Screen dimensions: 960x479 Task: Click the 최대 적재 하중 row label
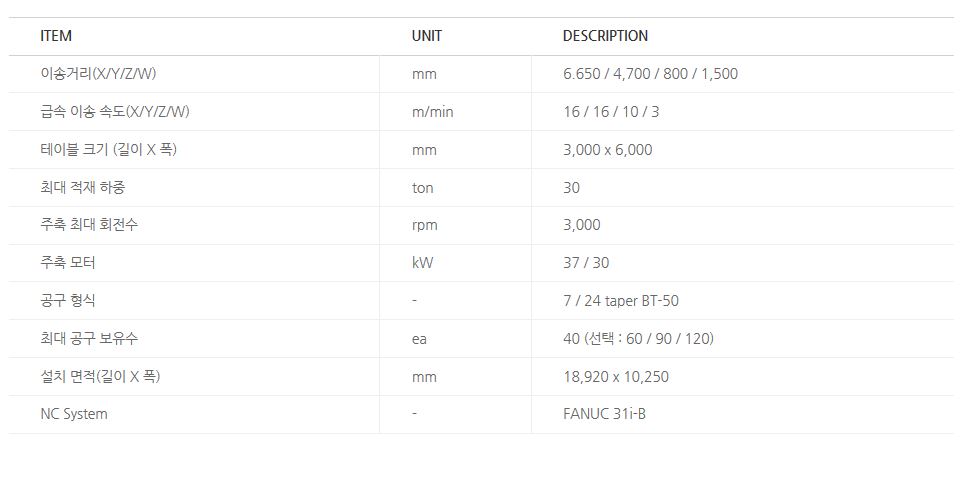82,188
